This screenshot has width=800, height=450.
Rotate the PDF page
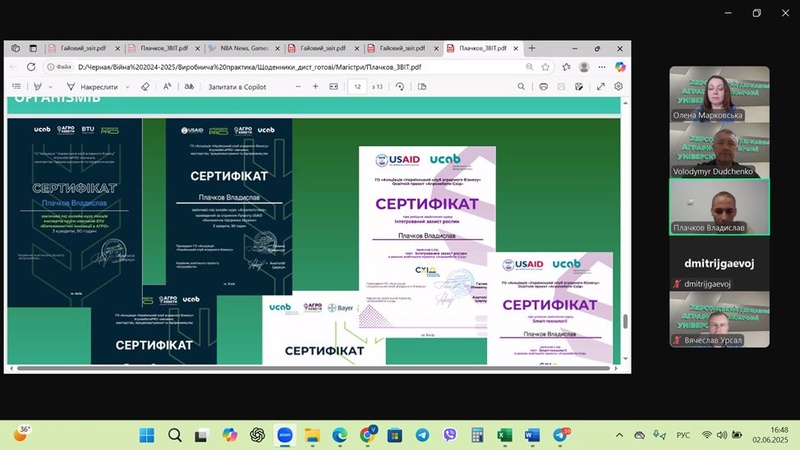tap(400, 87)
